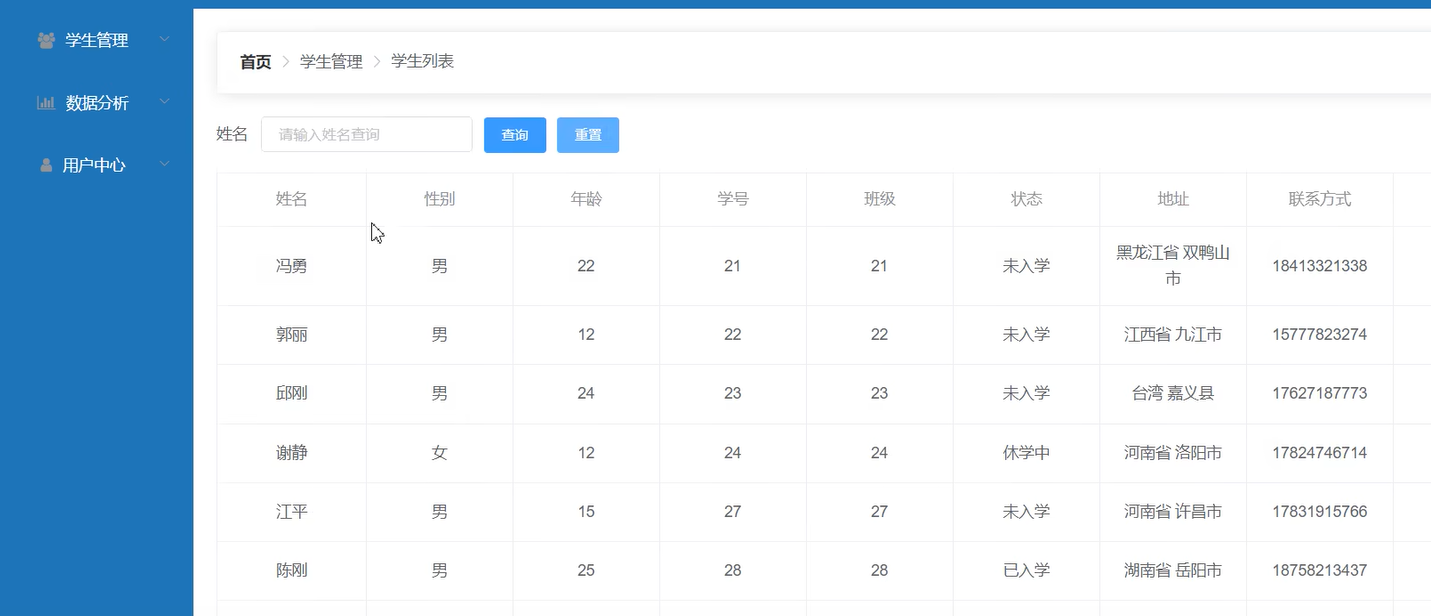
Task: Open the 学生管理 sidebar menu
Action: [97, 40]
